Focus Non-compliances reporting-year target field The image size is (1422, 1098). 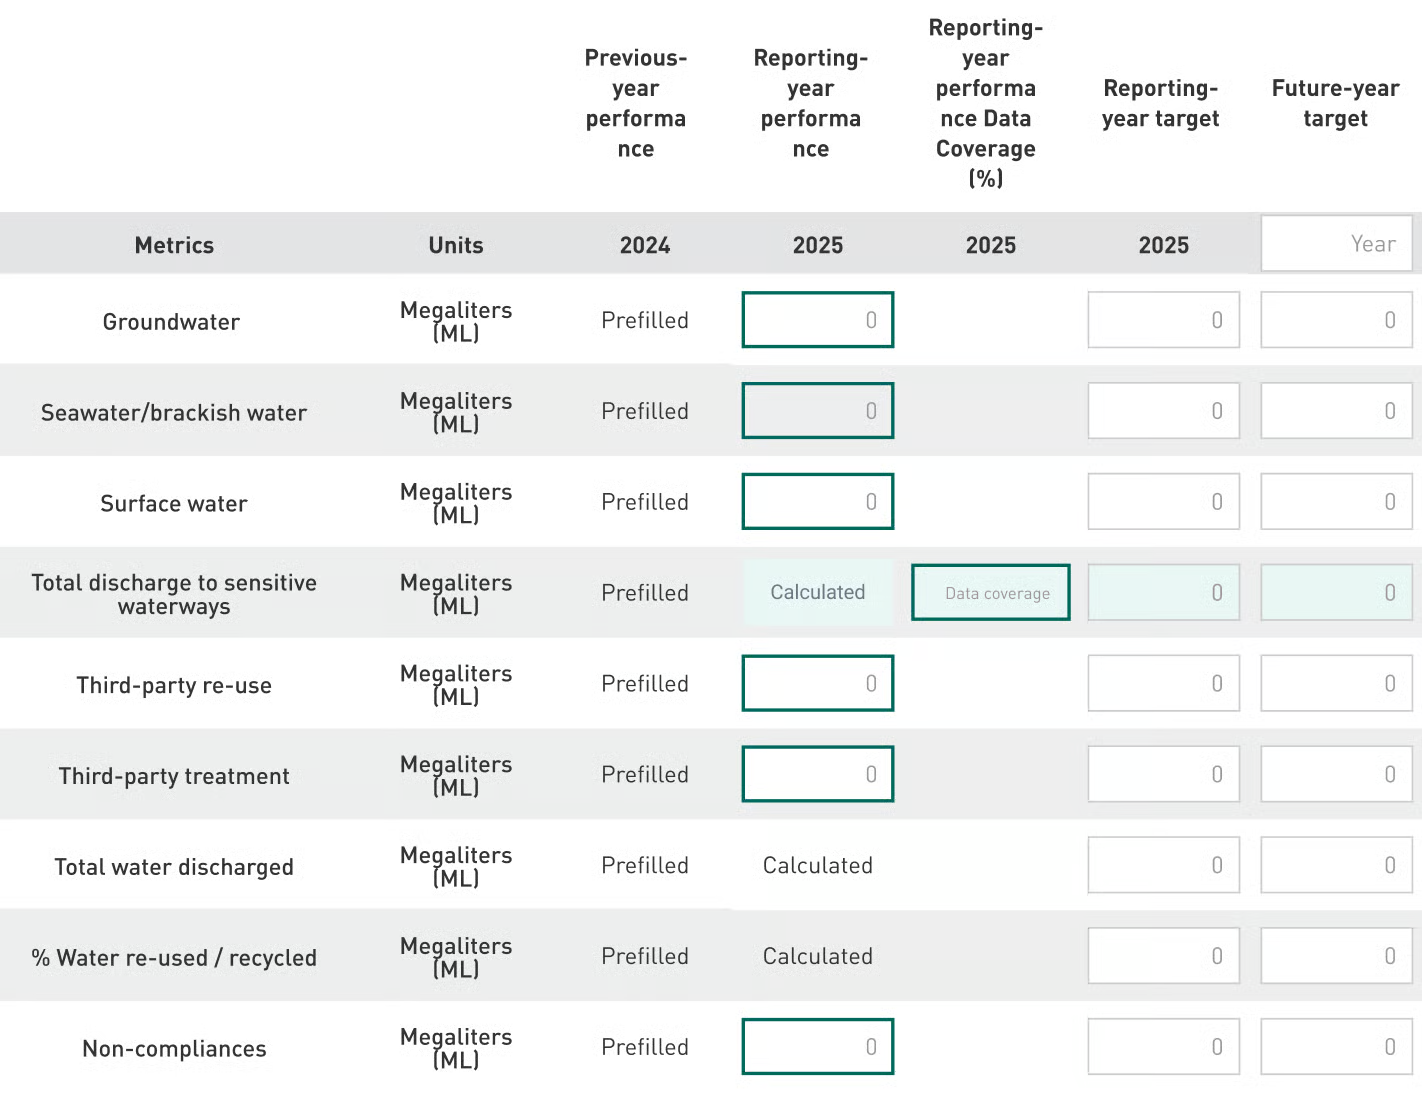click(1163, 1047)
